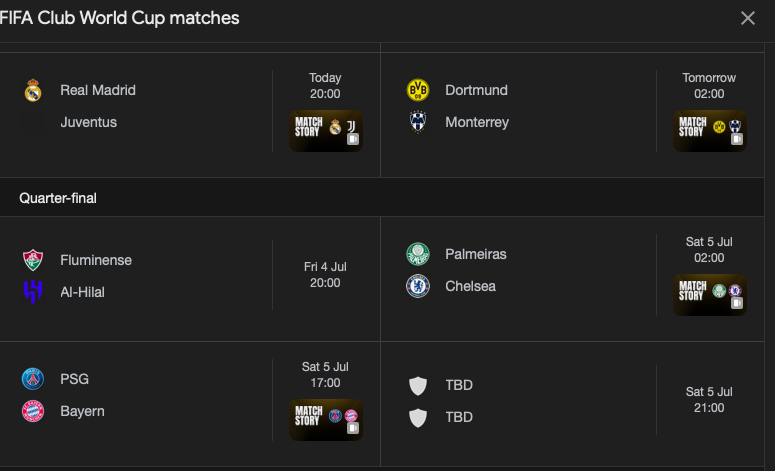Click the Borussia Dortmund BVB logo
This screenshot has height=471, width=775.
tap(418, 90)
